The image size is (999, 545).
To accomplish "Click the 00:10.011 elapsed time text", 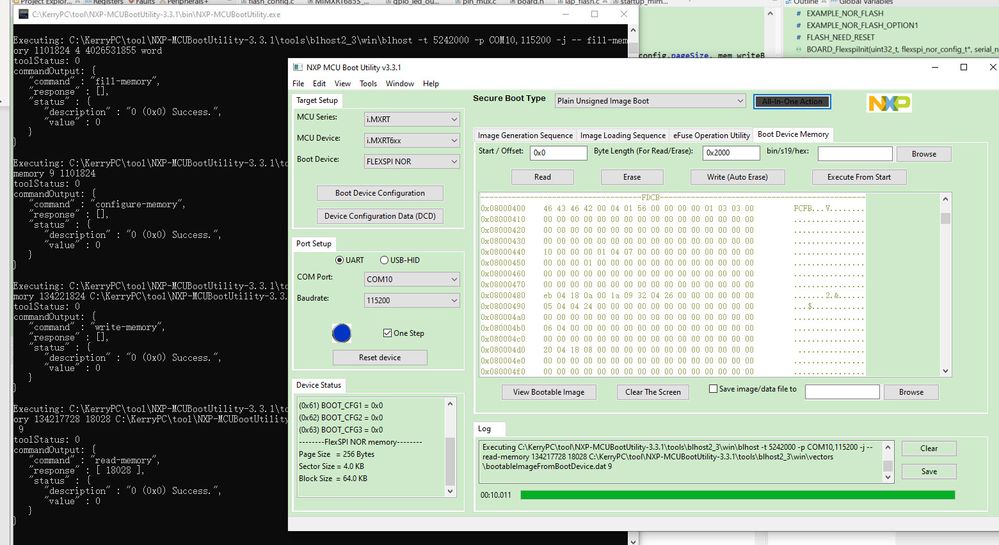I will click(496, 495).
